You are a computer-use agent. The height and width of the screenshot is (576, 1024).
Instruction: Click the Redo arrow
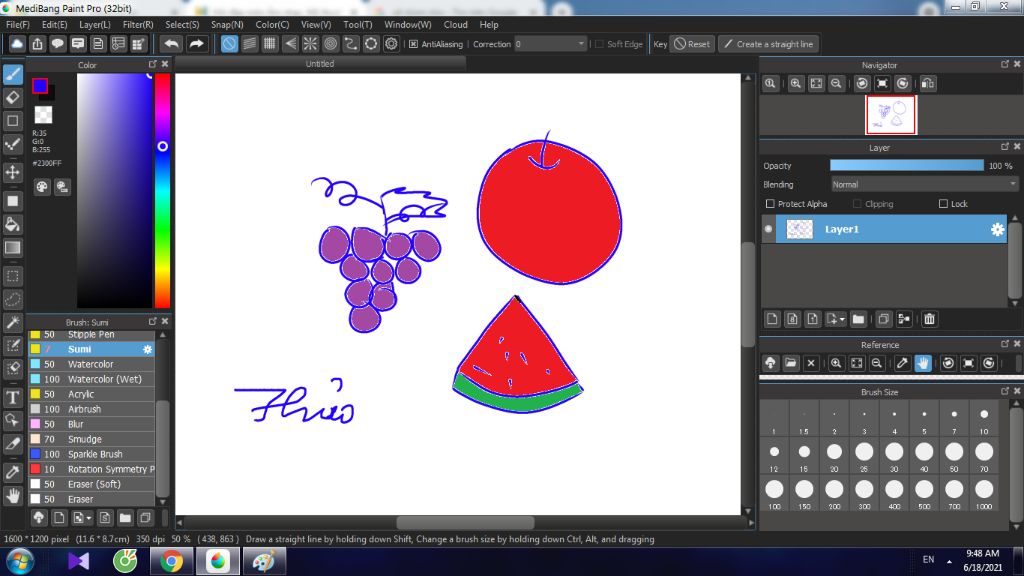click(196, 44)
